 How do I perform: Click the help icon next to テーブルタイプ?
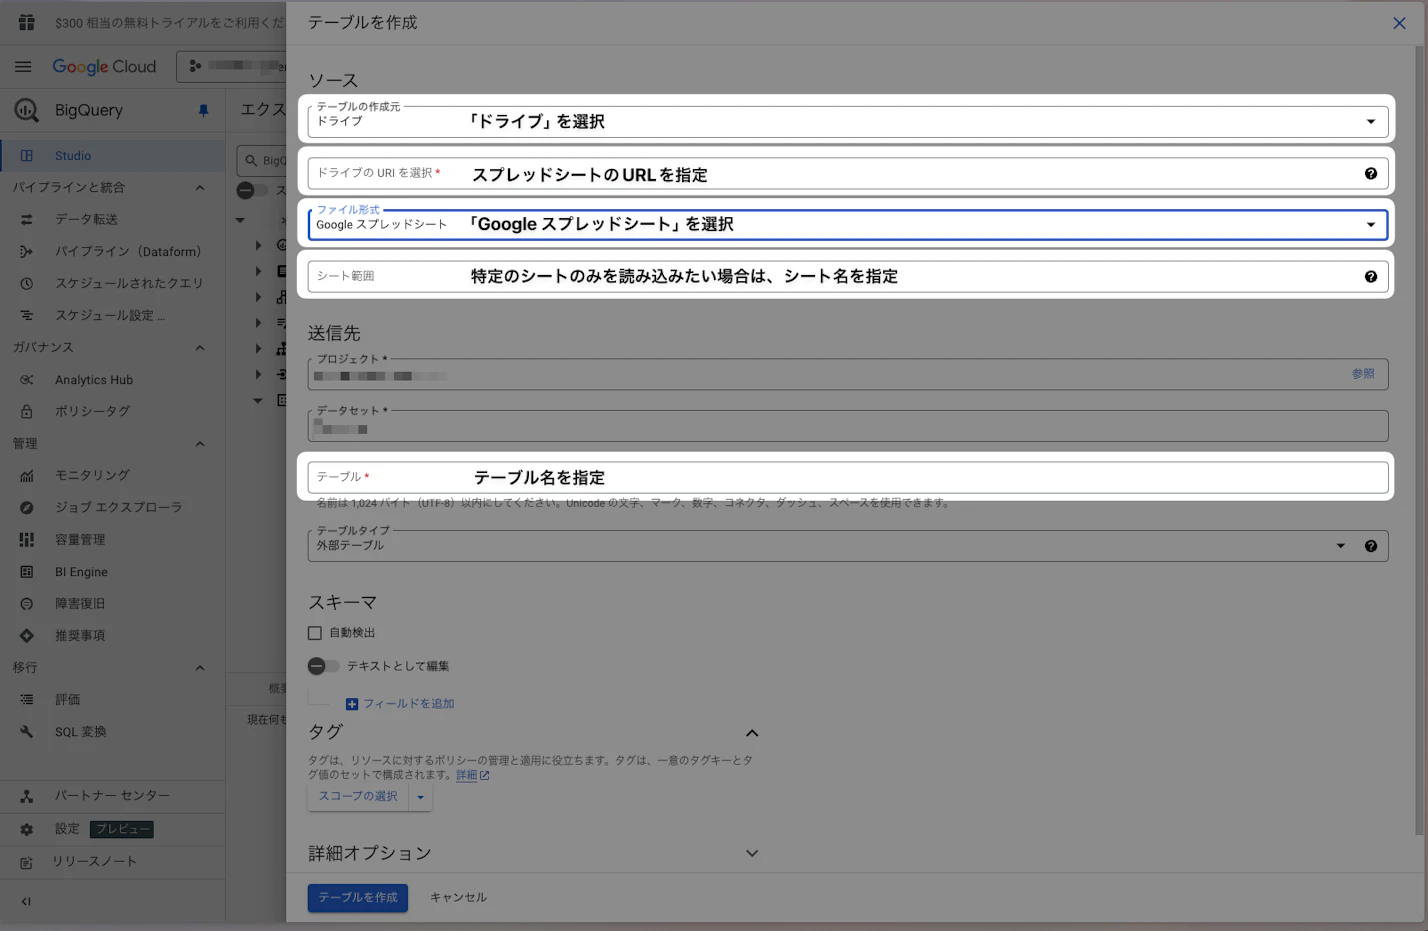1370,546
